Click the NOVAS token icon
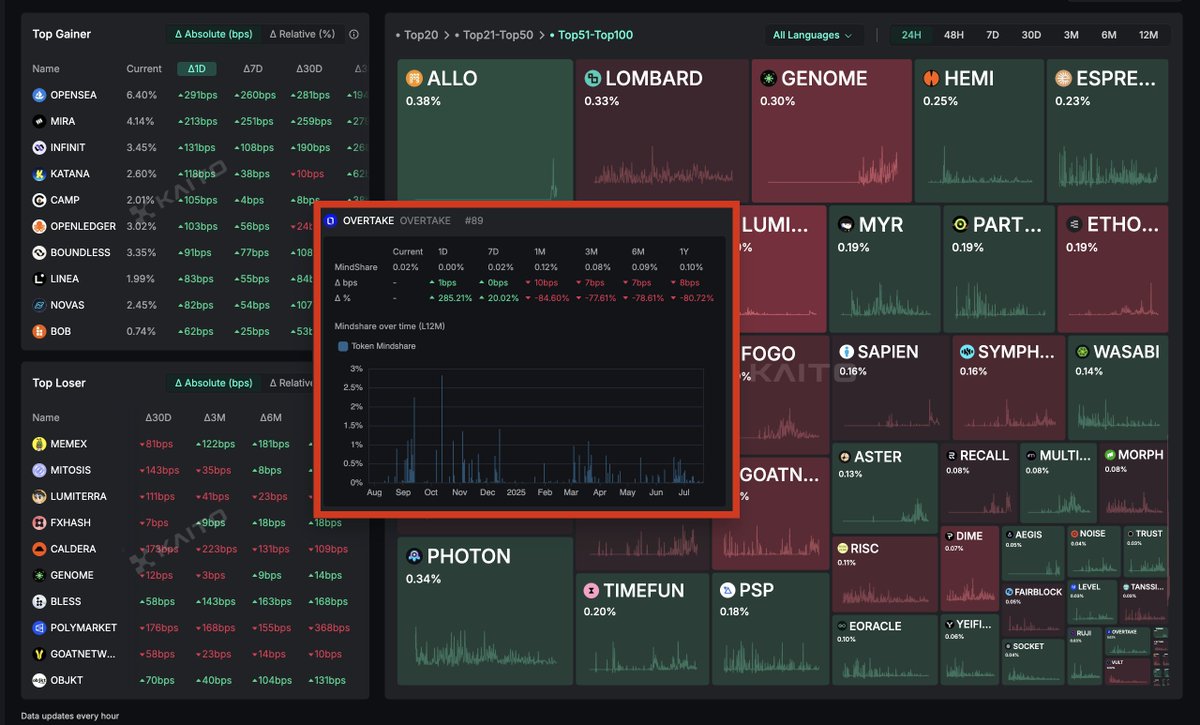 [x=39, y=305]
